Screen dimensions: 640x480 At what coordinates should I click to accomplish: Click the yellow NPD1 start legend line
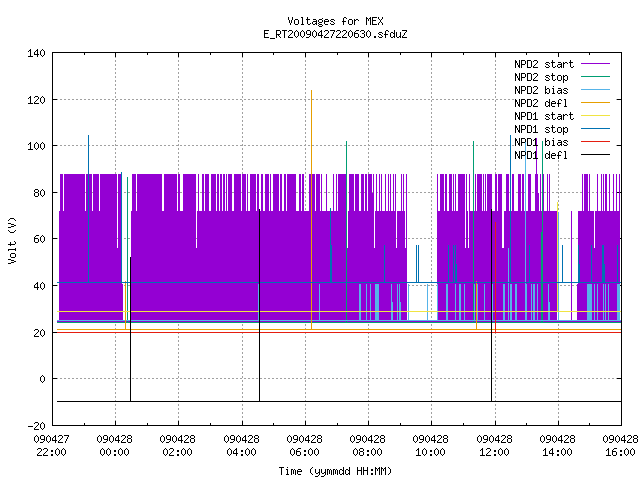click(x=595, y=116)
